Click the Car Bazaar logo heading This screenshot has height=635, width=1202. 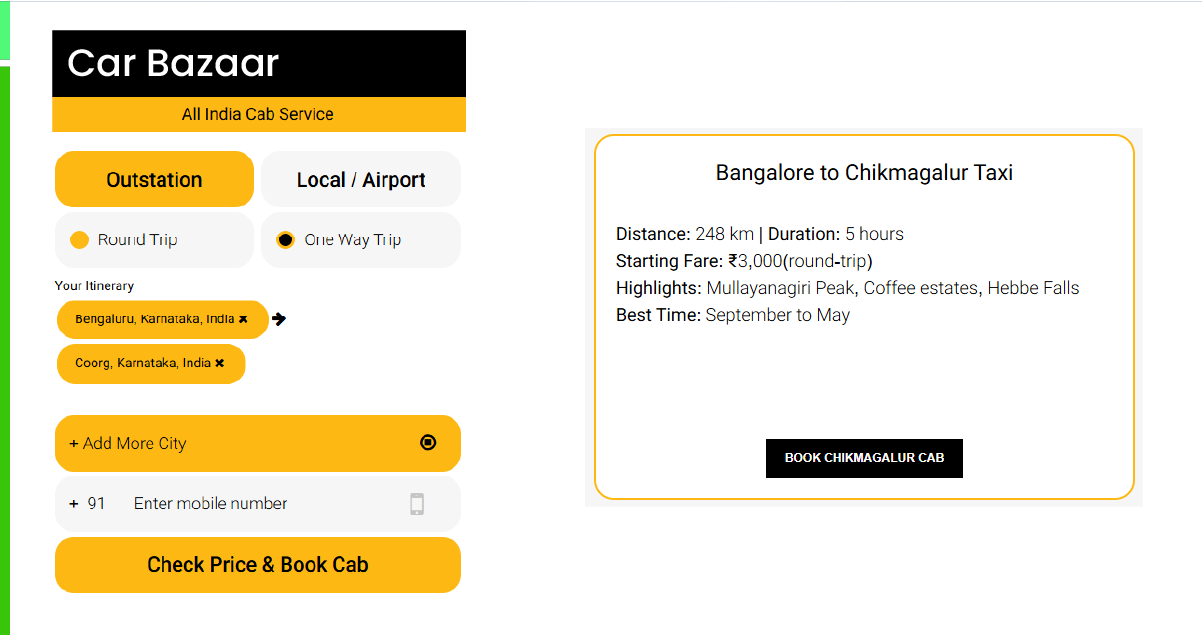(173, 63)
